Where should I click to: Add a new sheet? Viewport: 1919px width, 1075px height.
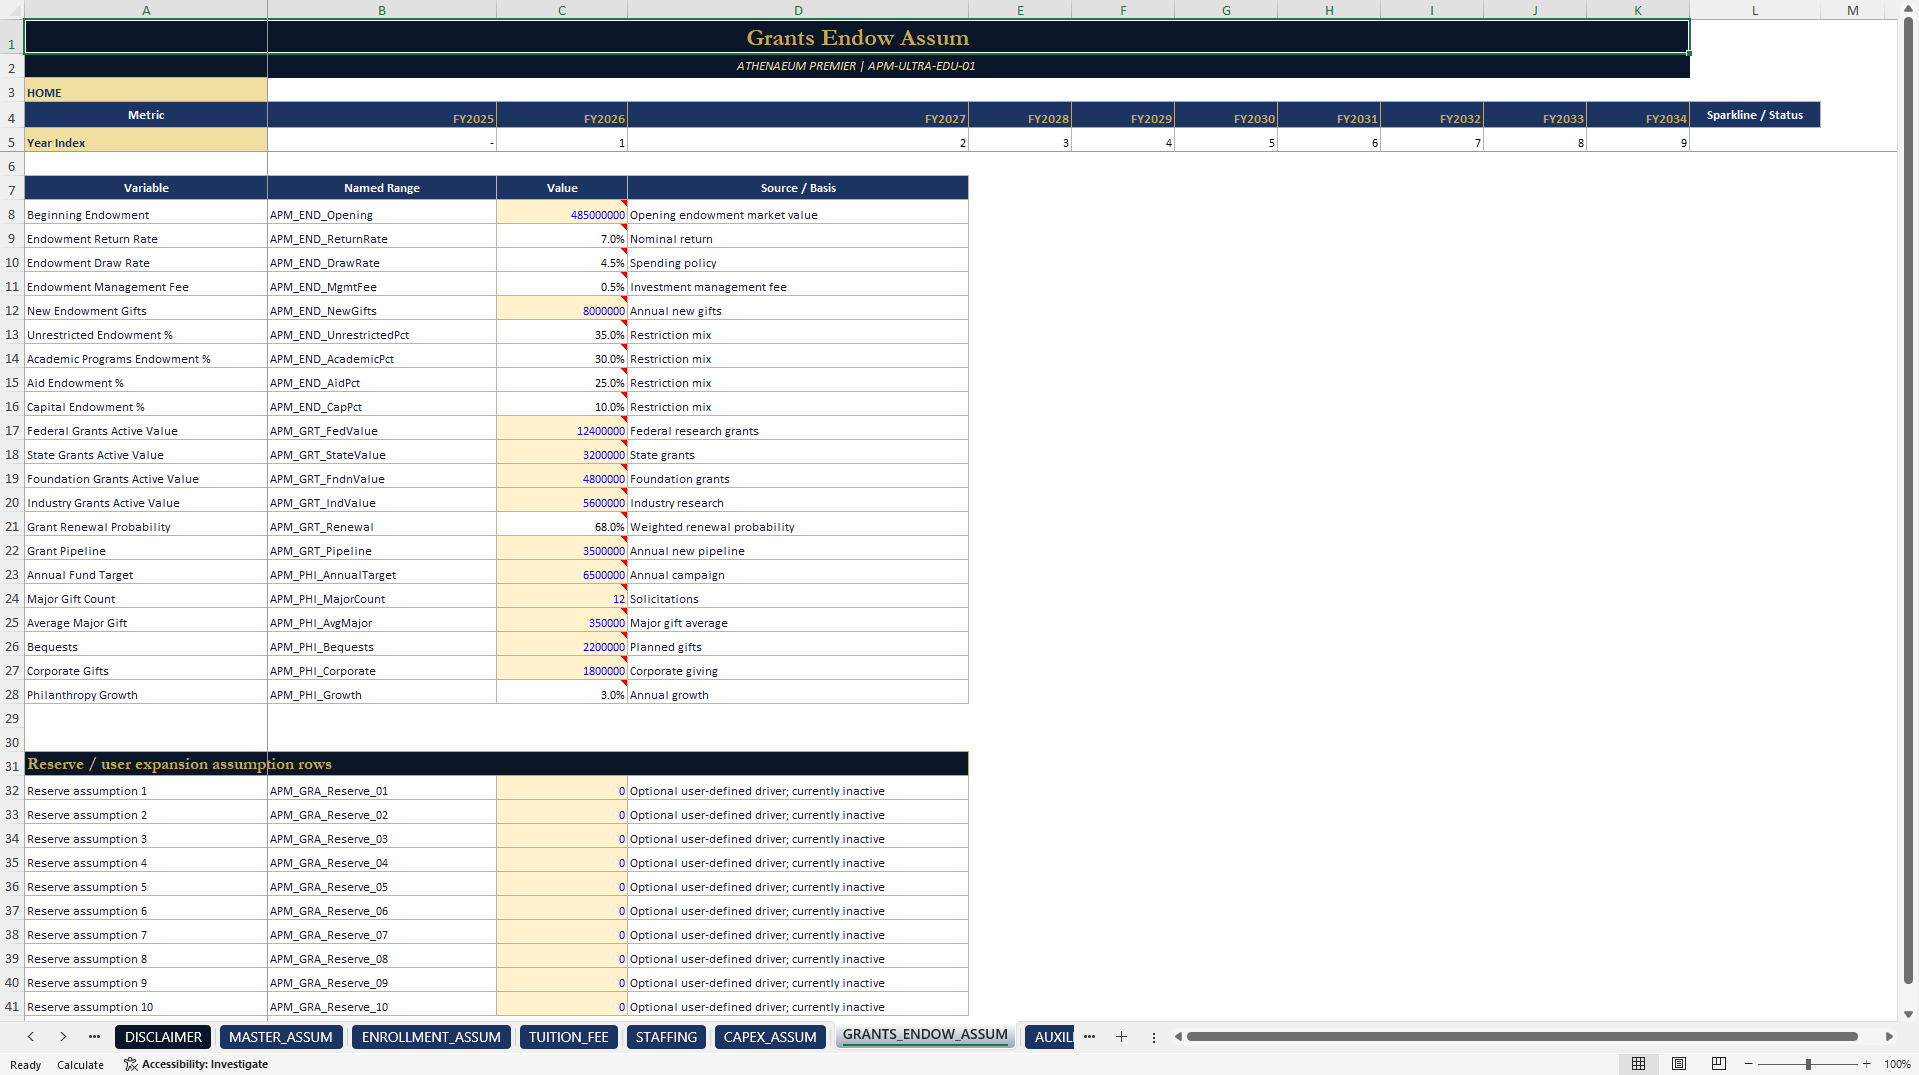click(1121, 1037)
